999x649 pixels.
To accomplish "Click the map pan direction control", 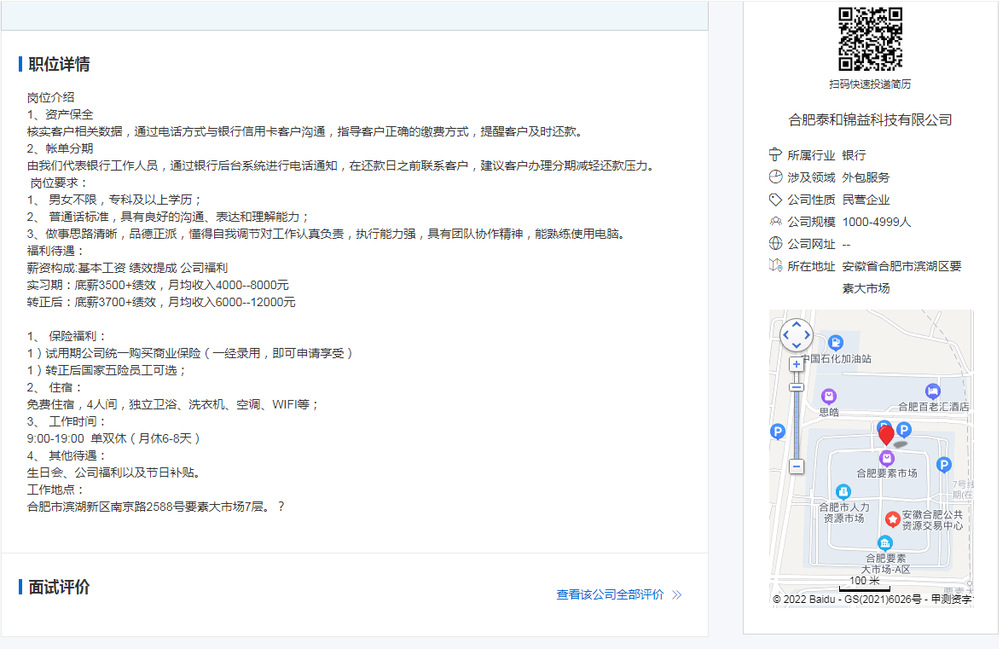I will click(x=796, y=335).
